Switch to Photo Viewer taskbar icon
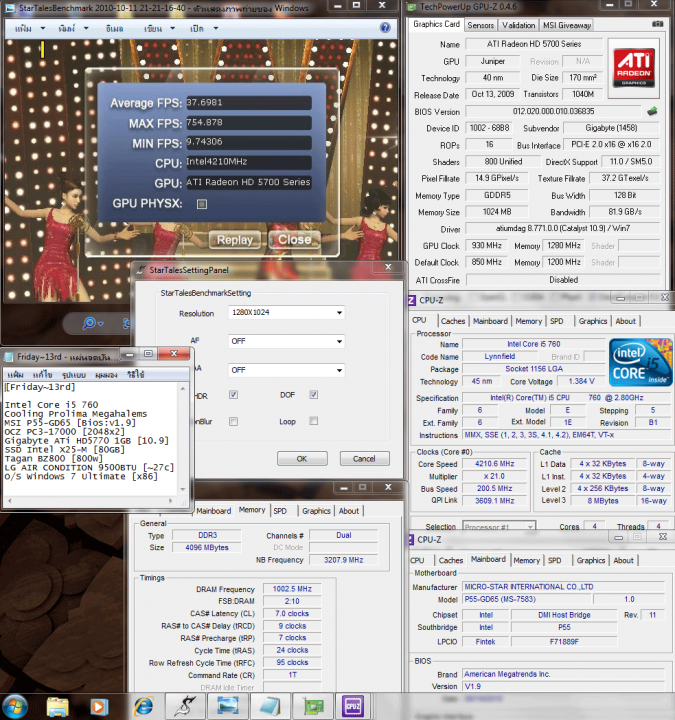 pos(227,706)
